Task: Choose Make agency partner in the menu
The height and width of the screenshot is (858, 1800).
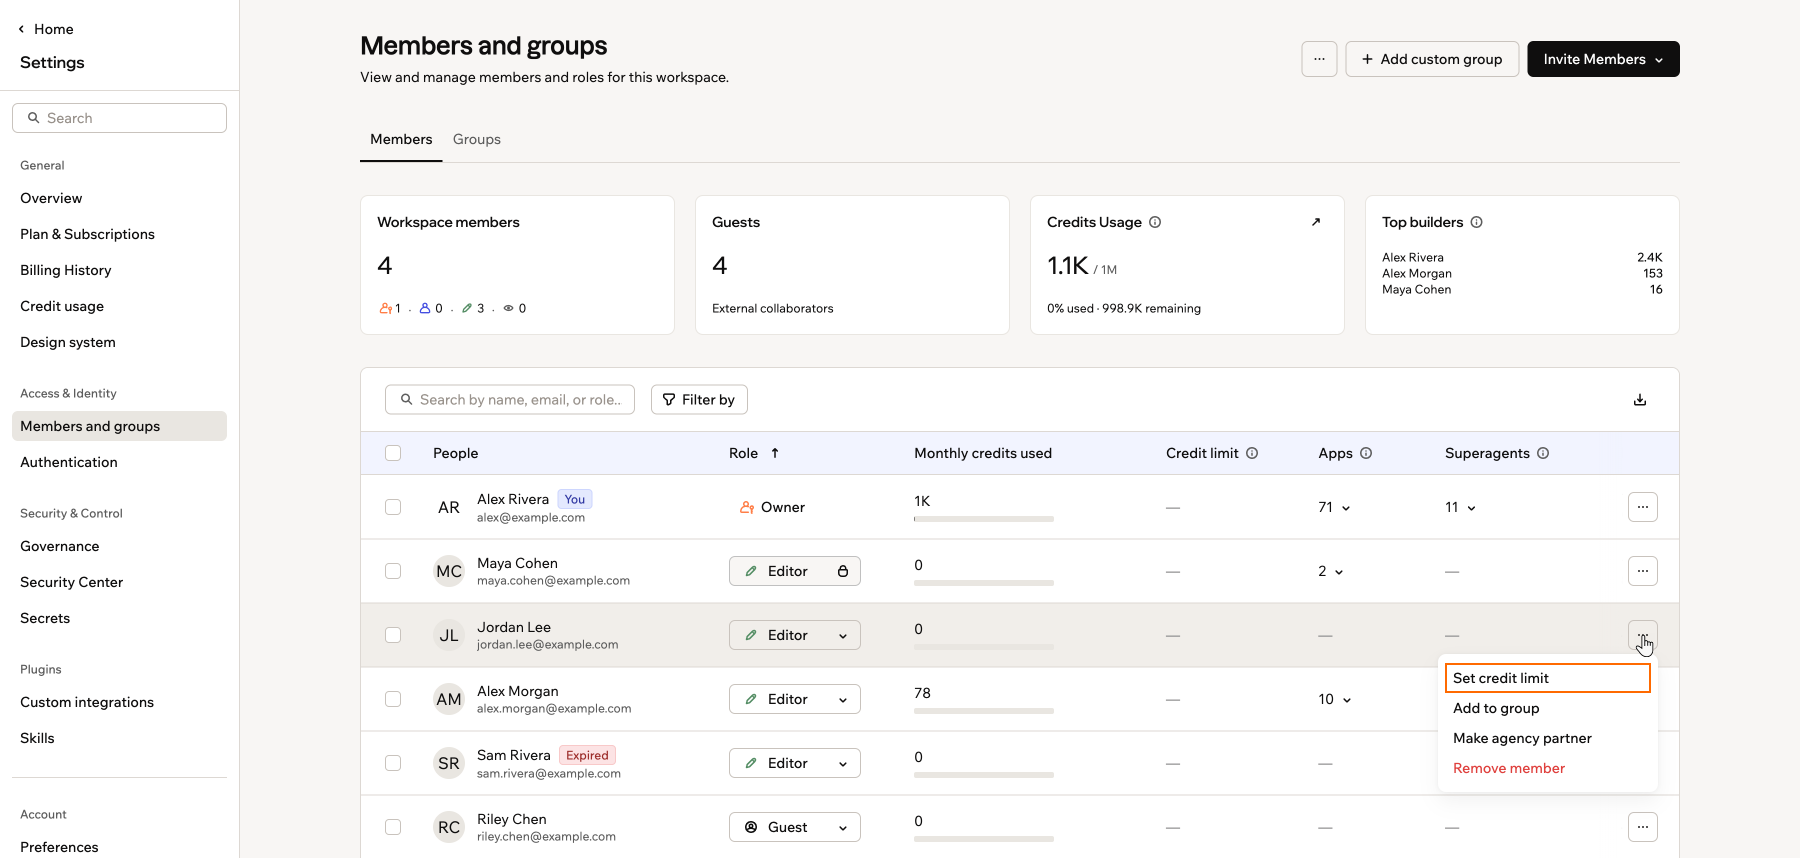Action: tap(1548, 738)
